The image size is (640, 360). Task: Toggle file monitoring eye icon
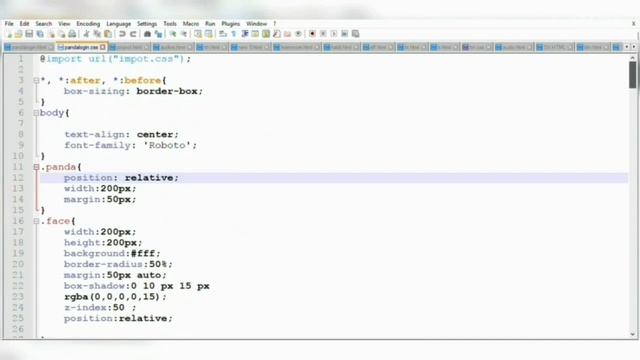(298, 34)
